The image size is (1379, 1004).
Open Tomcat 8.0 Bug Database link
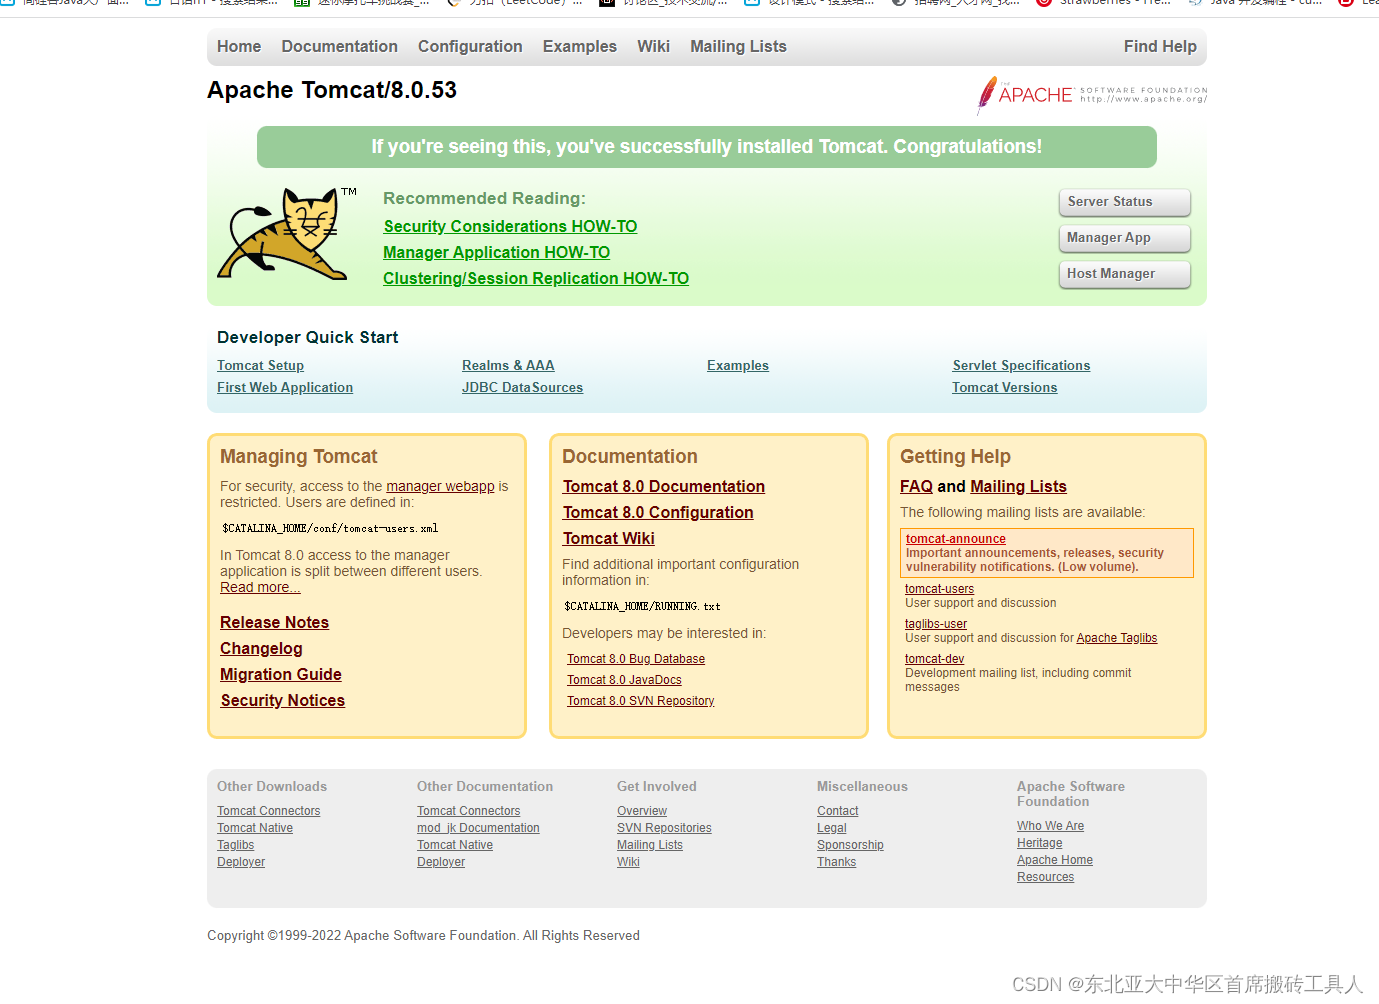[x=636, y=659]
